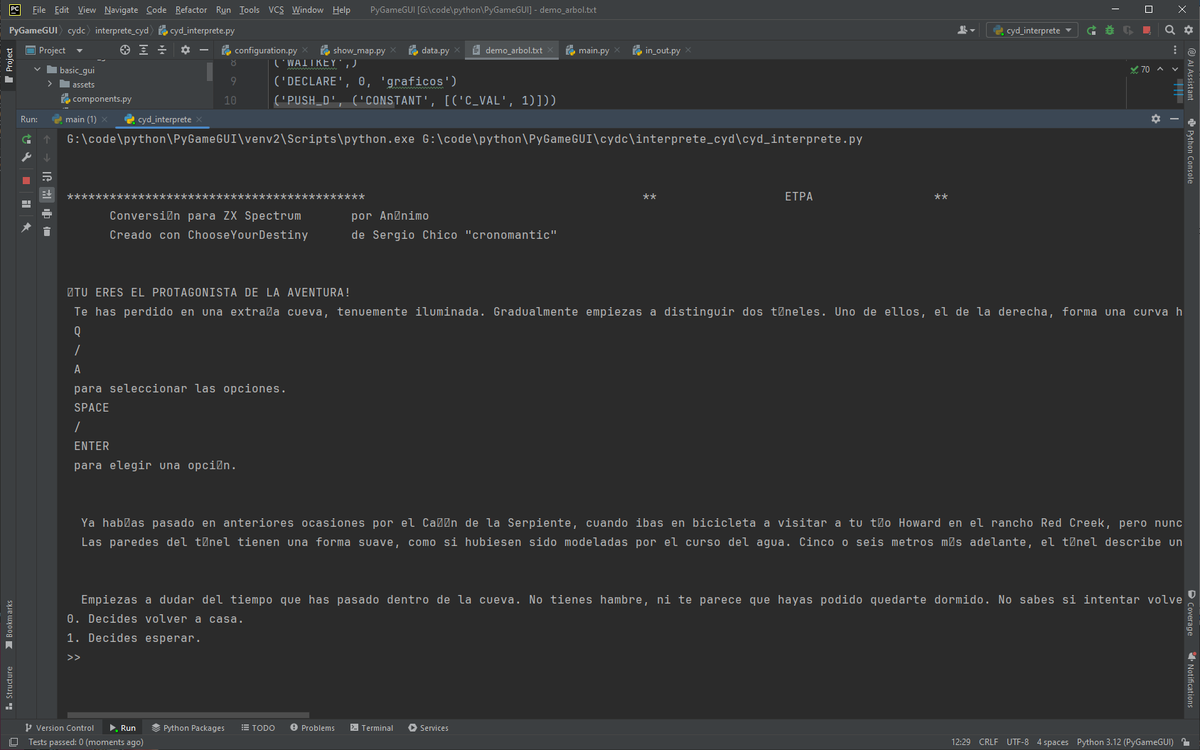Screen dimensions: 1200x750
Task: Open Bookmarks side tool window
Action: pos(9,625)
